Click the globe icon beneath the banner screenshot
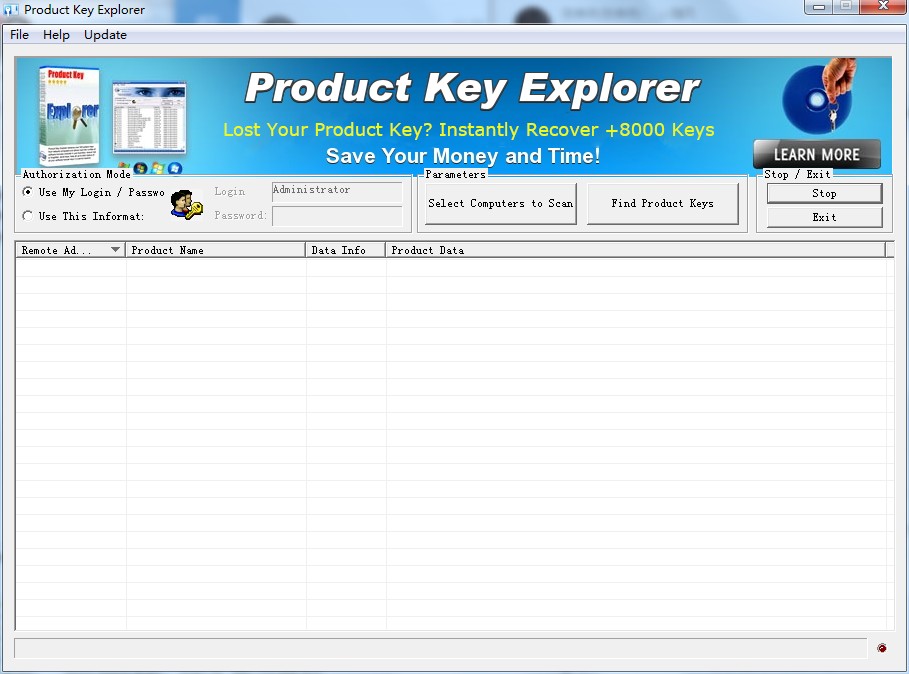The image size is (909, 674). point(140,168)
